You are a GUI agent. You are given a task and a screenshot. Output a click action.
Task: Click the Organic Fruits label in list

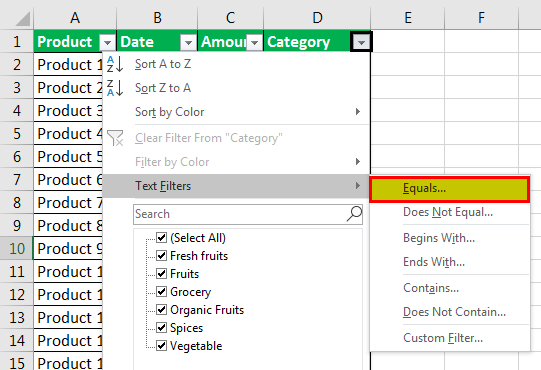click(207, 310)
